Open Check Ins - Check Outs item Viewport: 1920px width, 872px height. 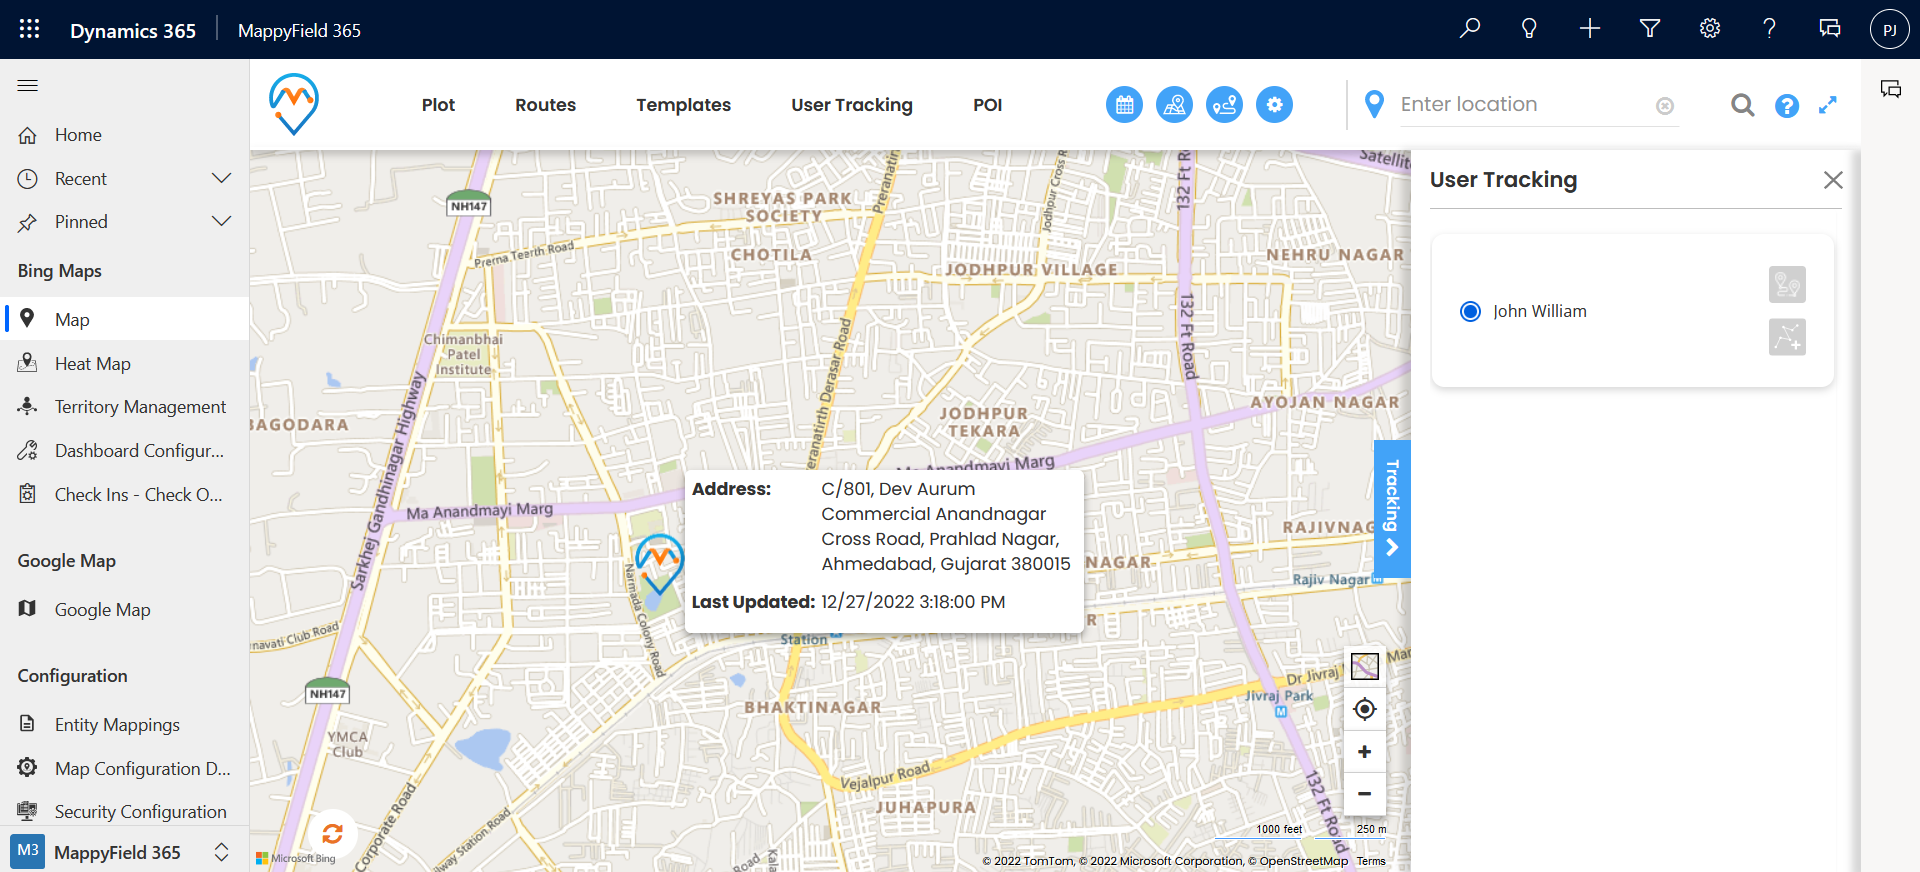(x=124, y=494)
